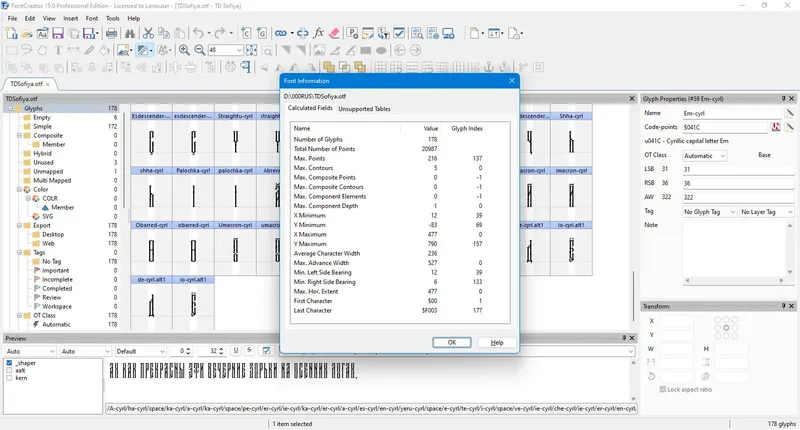Open the first Auto preview dropdown
800x430 pixels.
click(x=31, y=351)
